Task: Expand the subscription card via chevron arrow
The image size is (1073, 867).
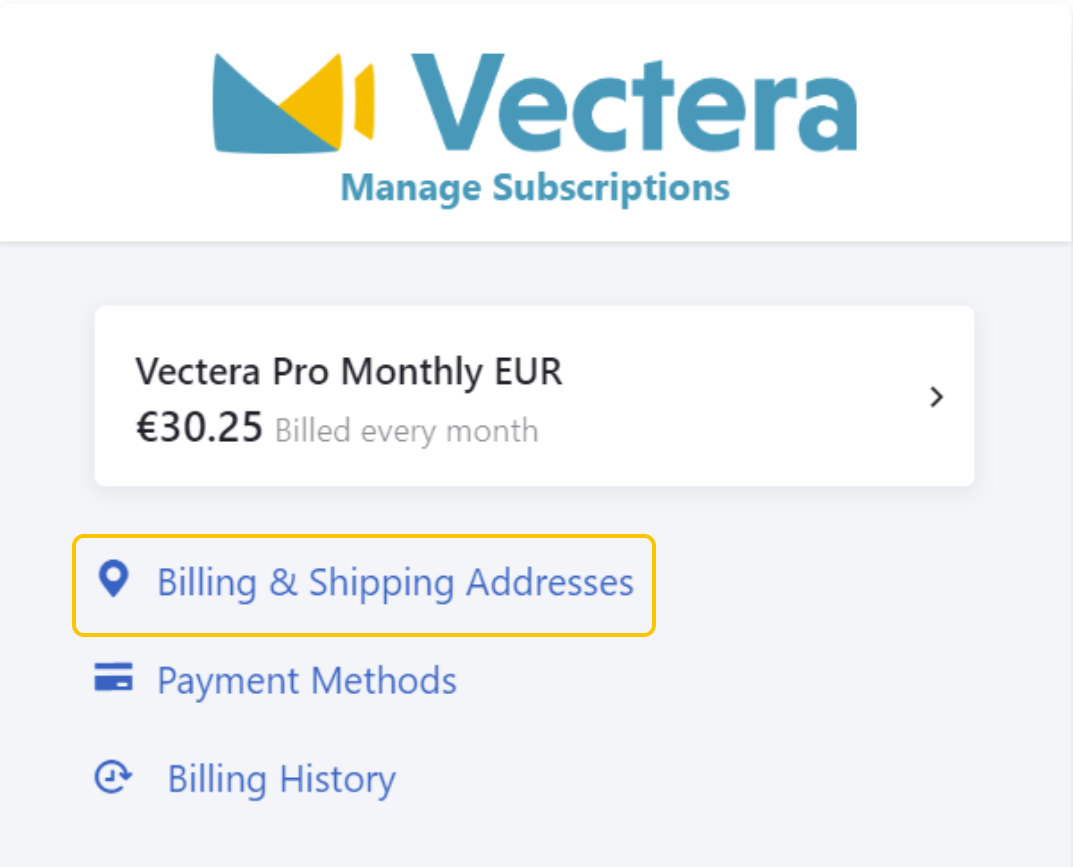Action: pyautogui.click(x=936, y=397)
